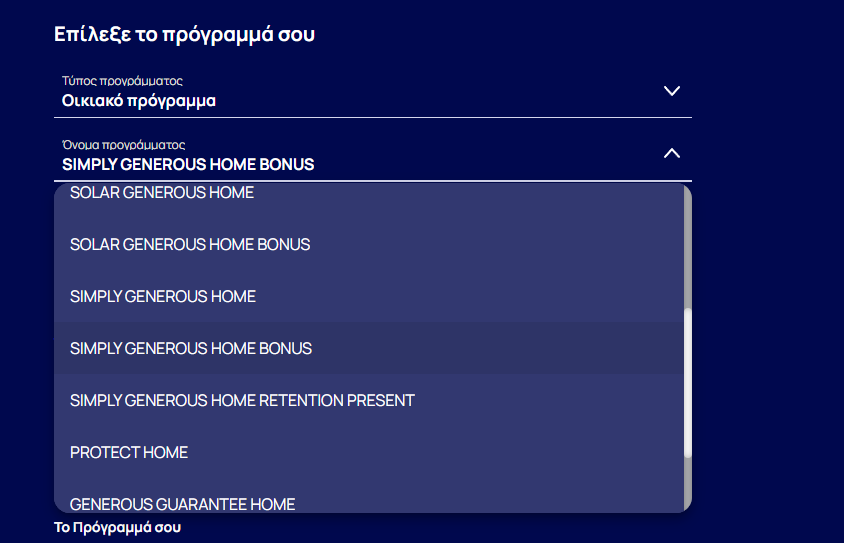Open the Τύπος προγράμματος dropdown field
This screenshot has height=543, width=844.
(372, 91)
